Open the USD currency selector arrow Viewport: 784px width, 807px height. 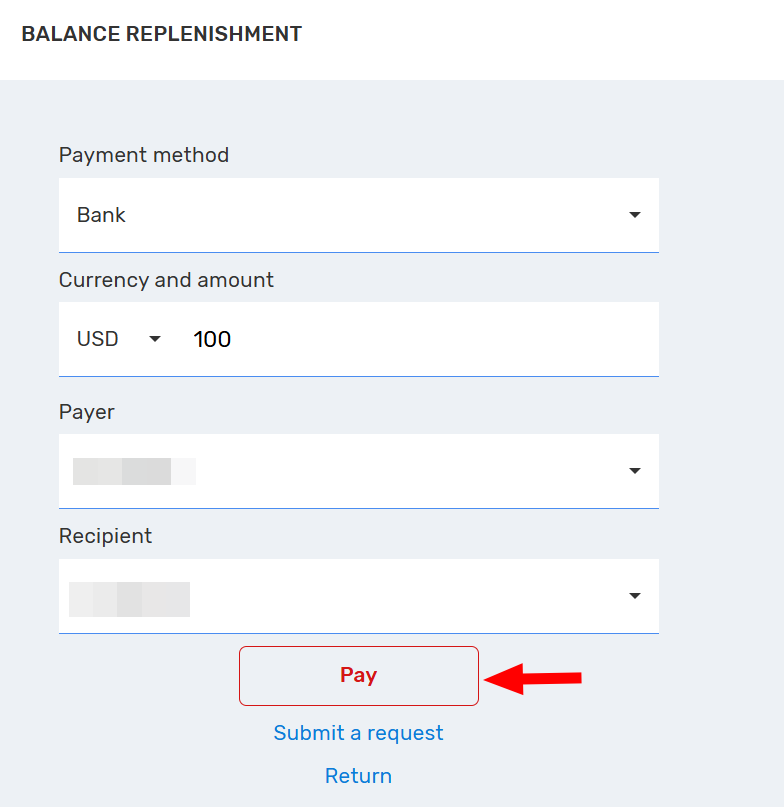tap(155, 339)
